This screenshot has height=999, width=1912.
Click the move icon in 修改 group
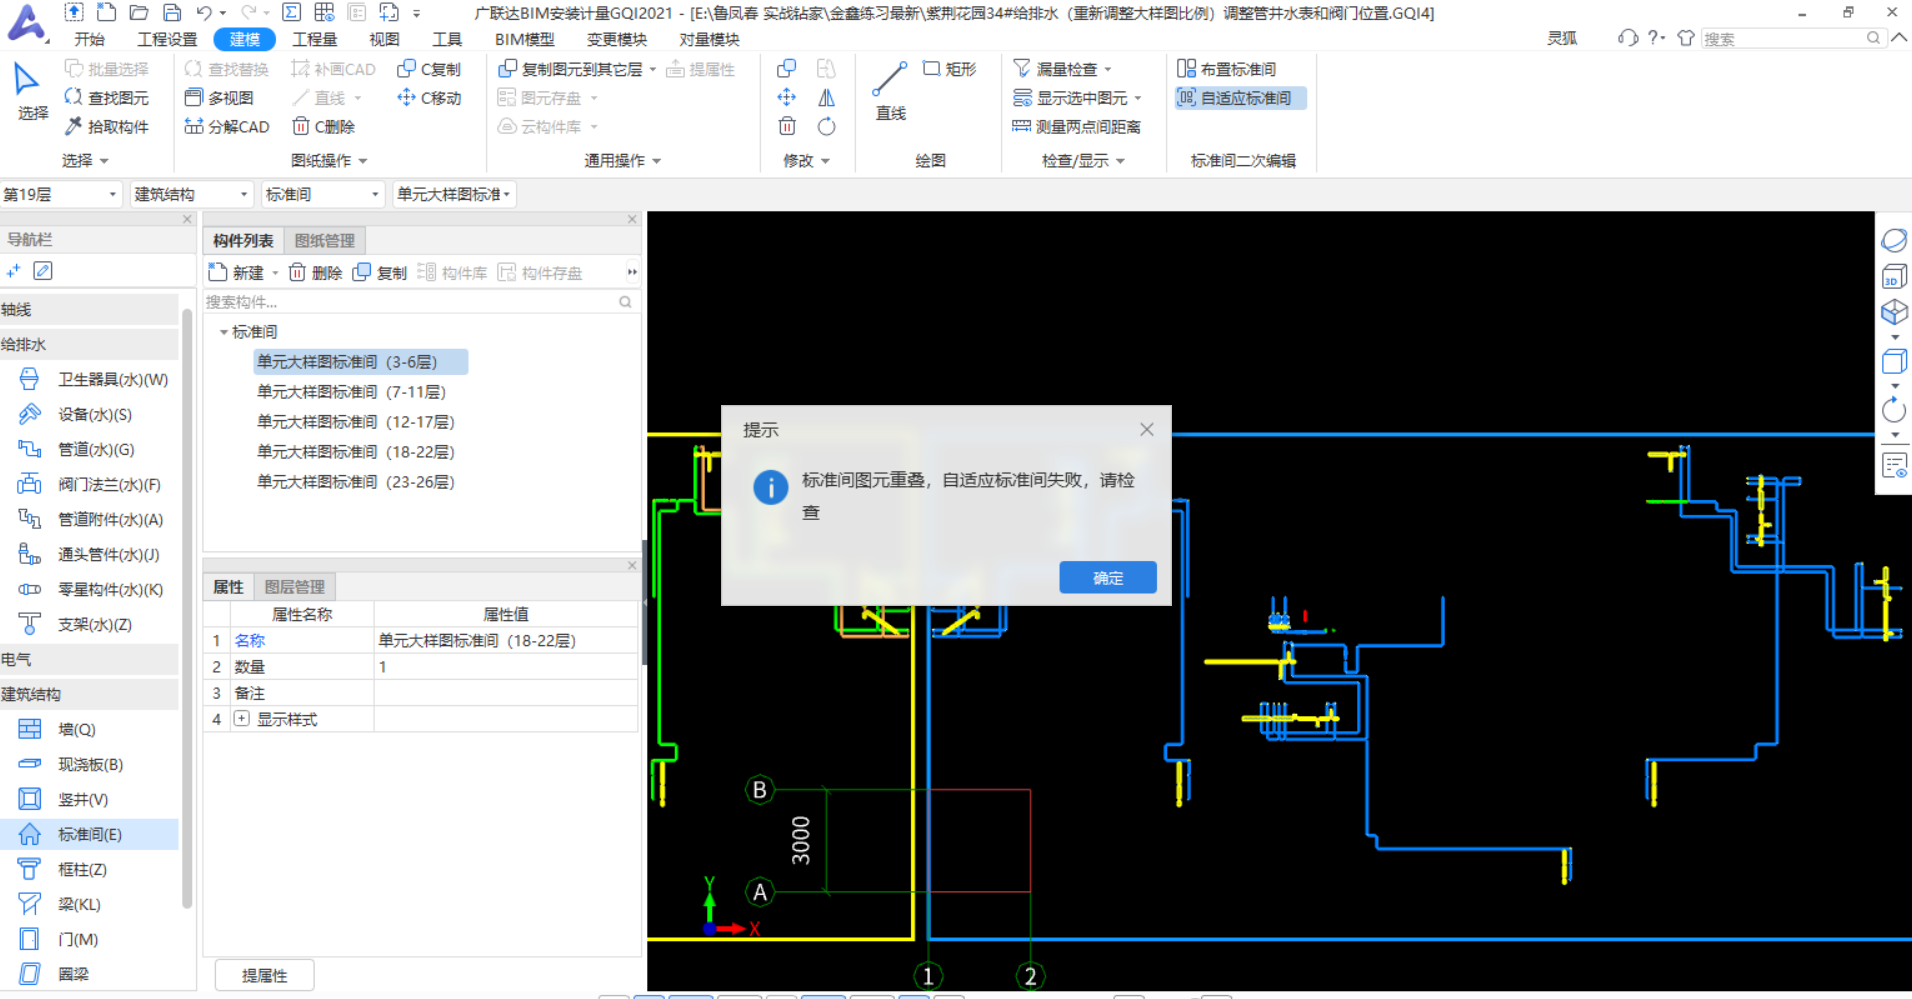pyautogui.click(x=787, y=98)
